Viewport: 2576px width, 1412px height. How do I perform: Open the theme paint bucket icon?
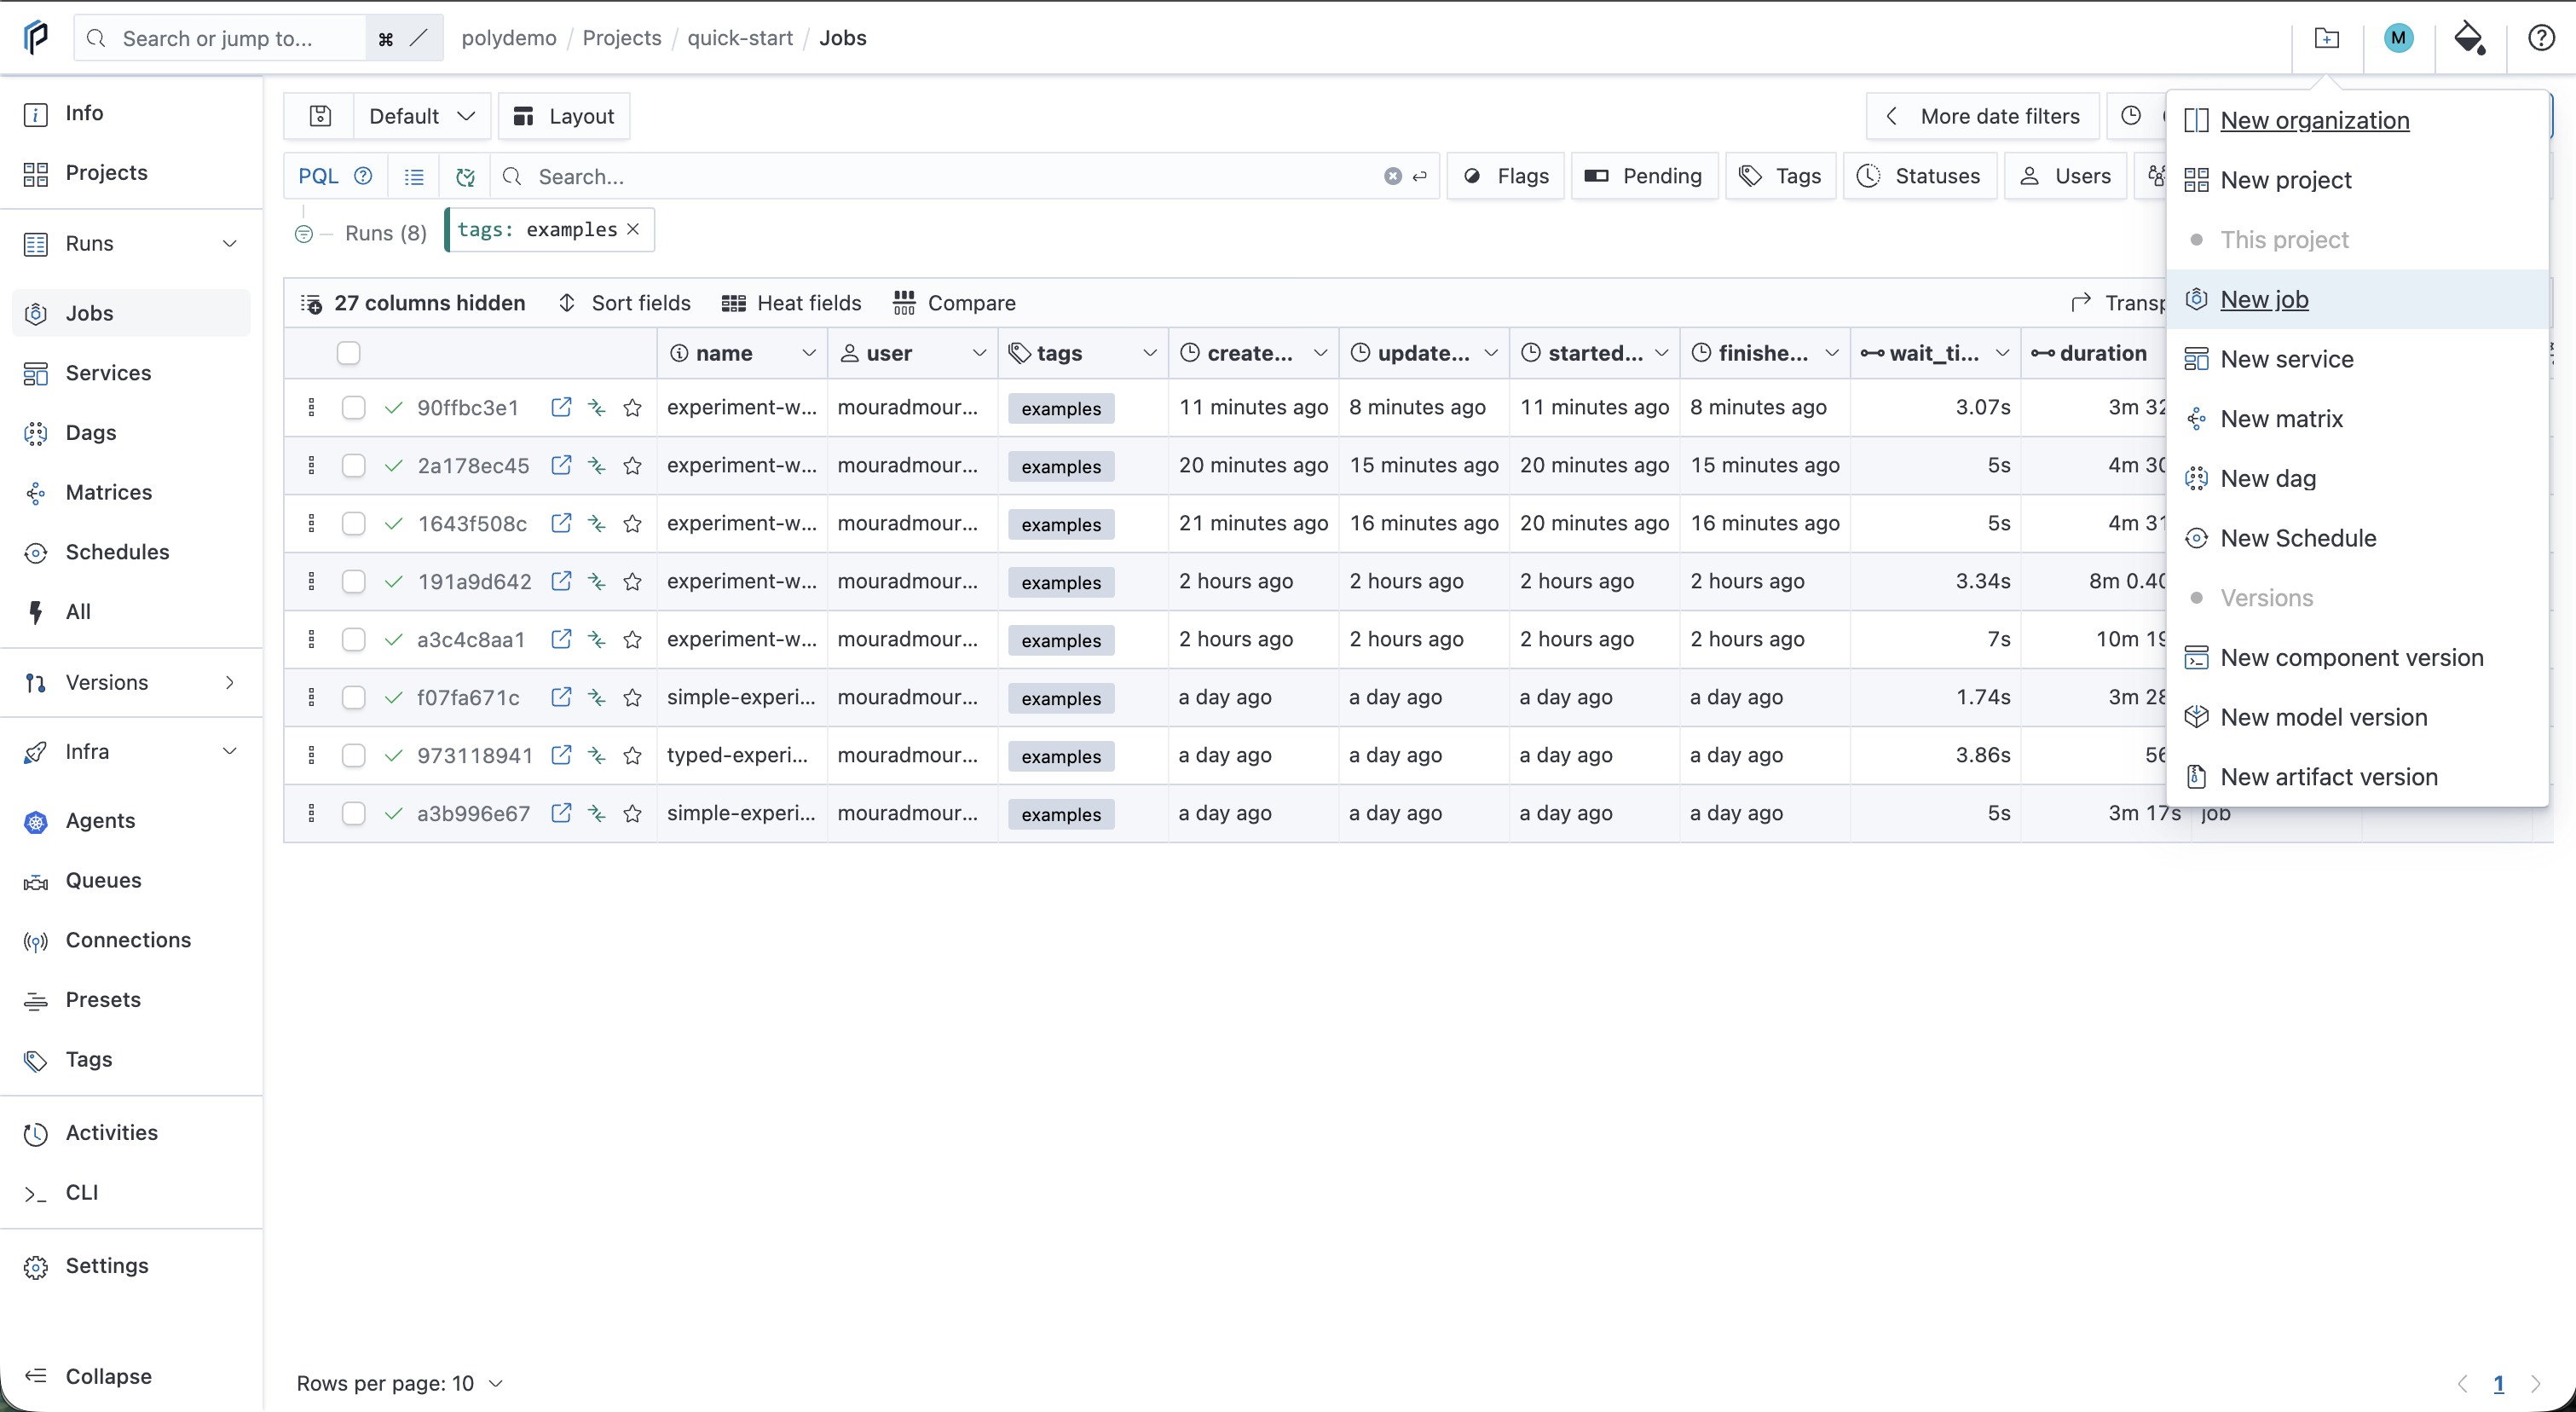(2470, 38)
